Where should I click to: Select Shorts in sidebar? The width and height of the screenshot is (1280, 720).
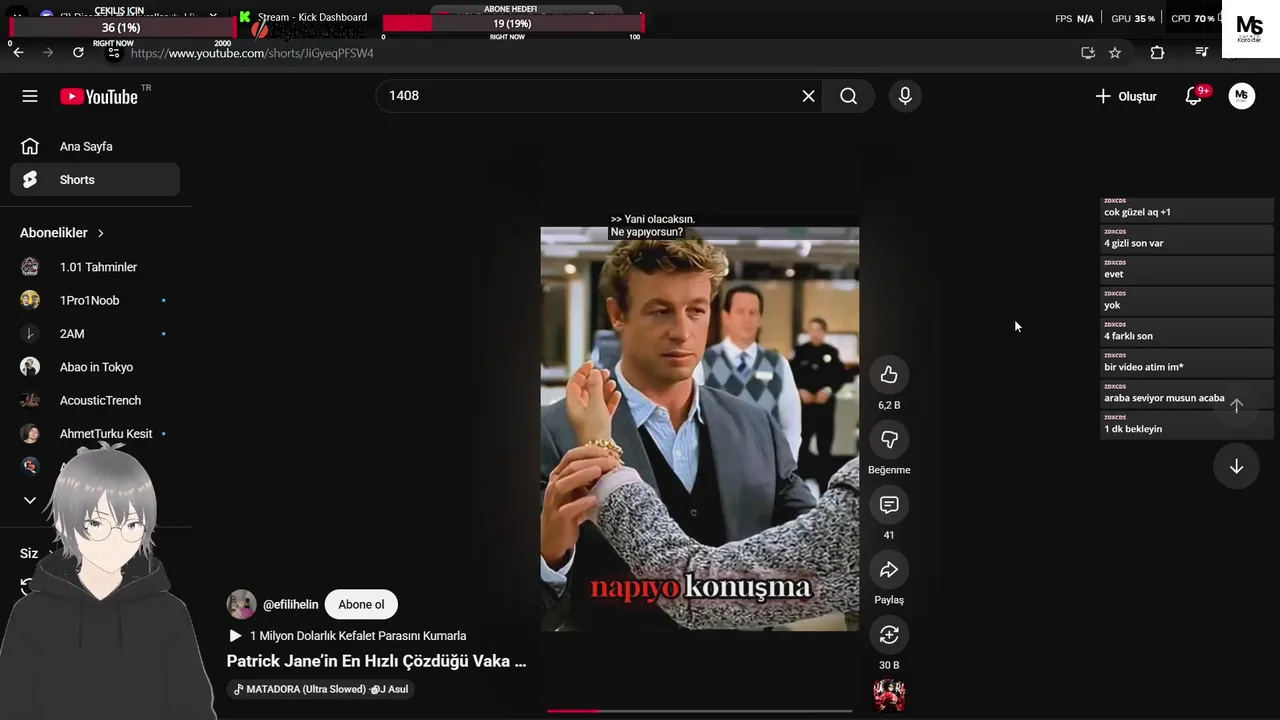click(95, 180)
